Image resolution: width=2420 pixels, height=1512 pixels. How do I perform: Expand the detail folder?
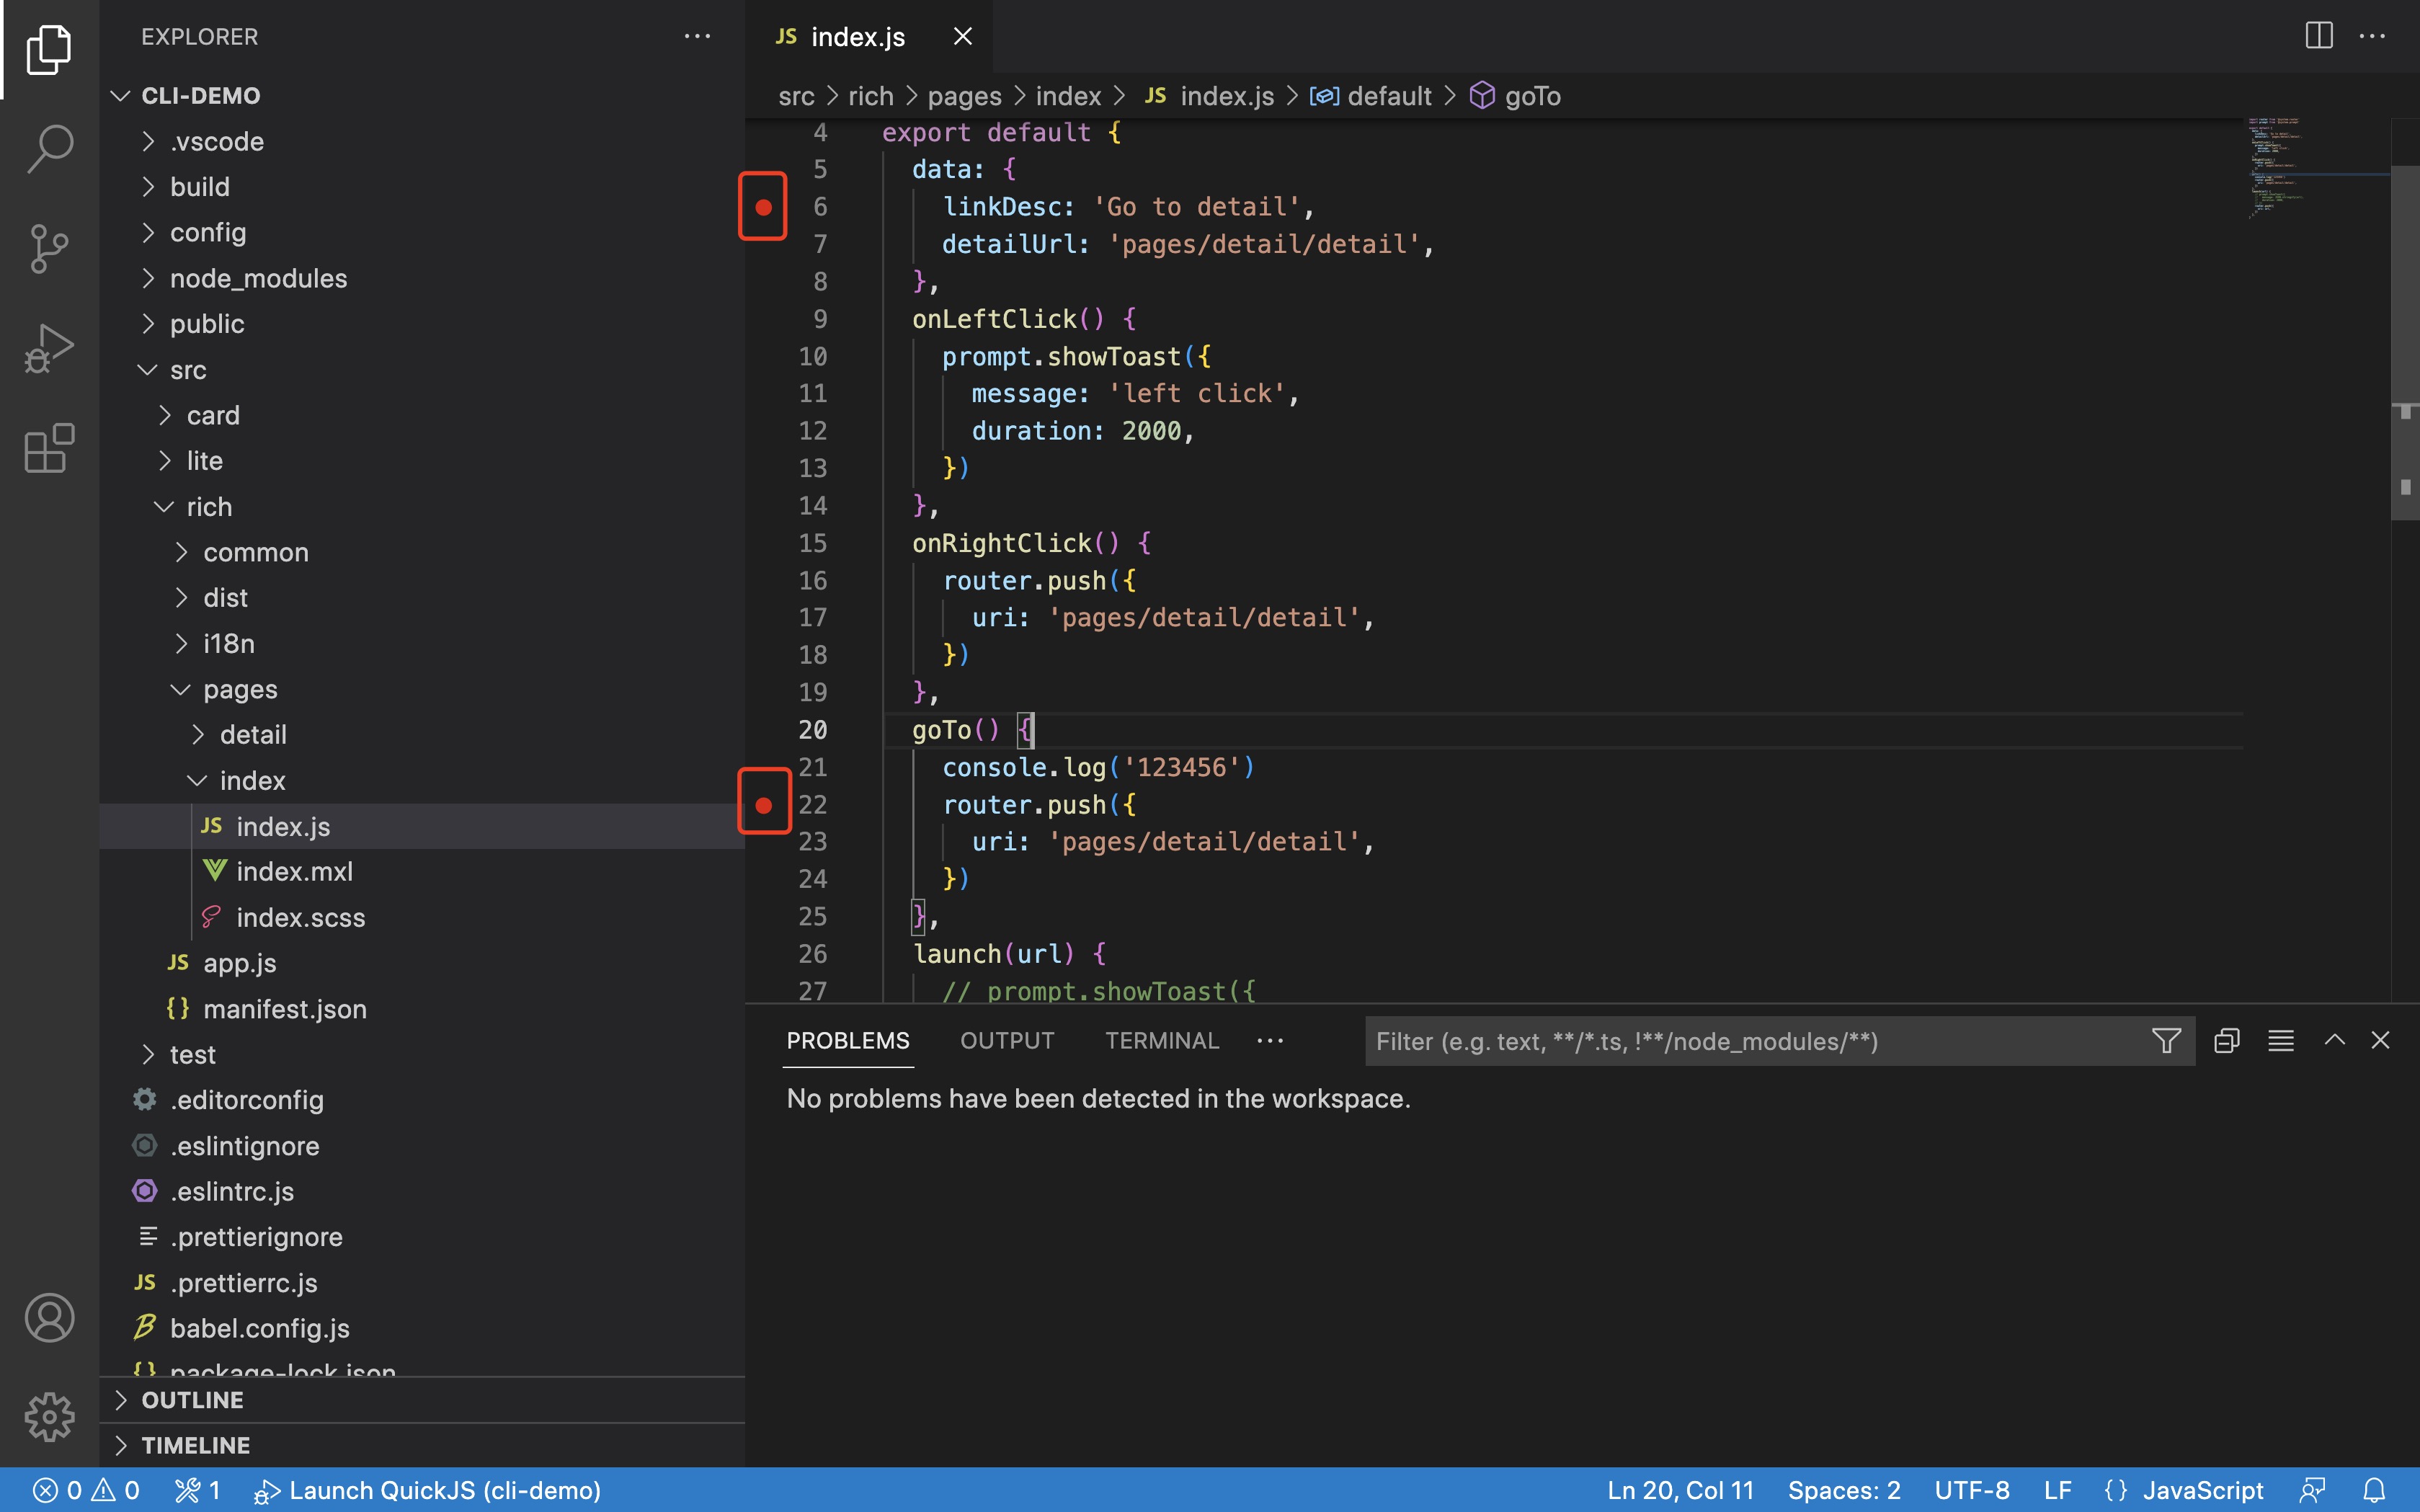click(x=422, y=735)
